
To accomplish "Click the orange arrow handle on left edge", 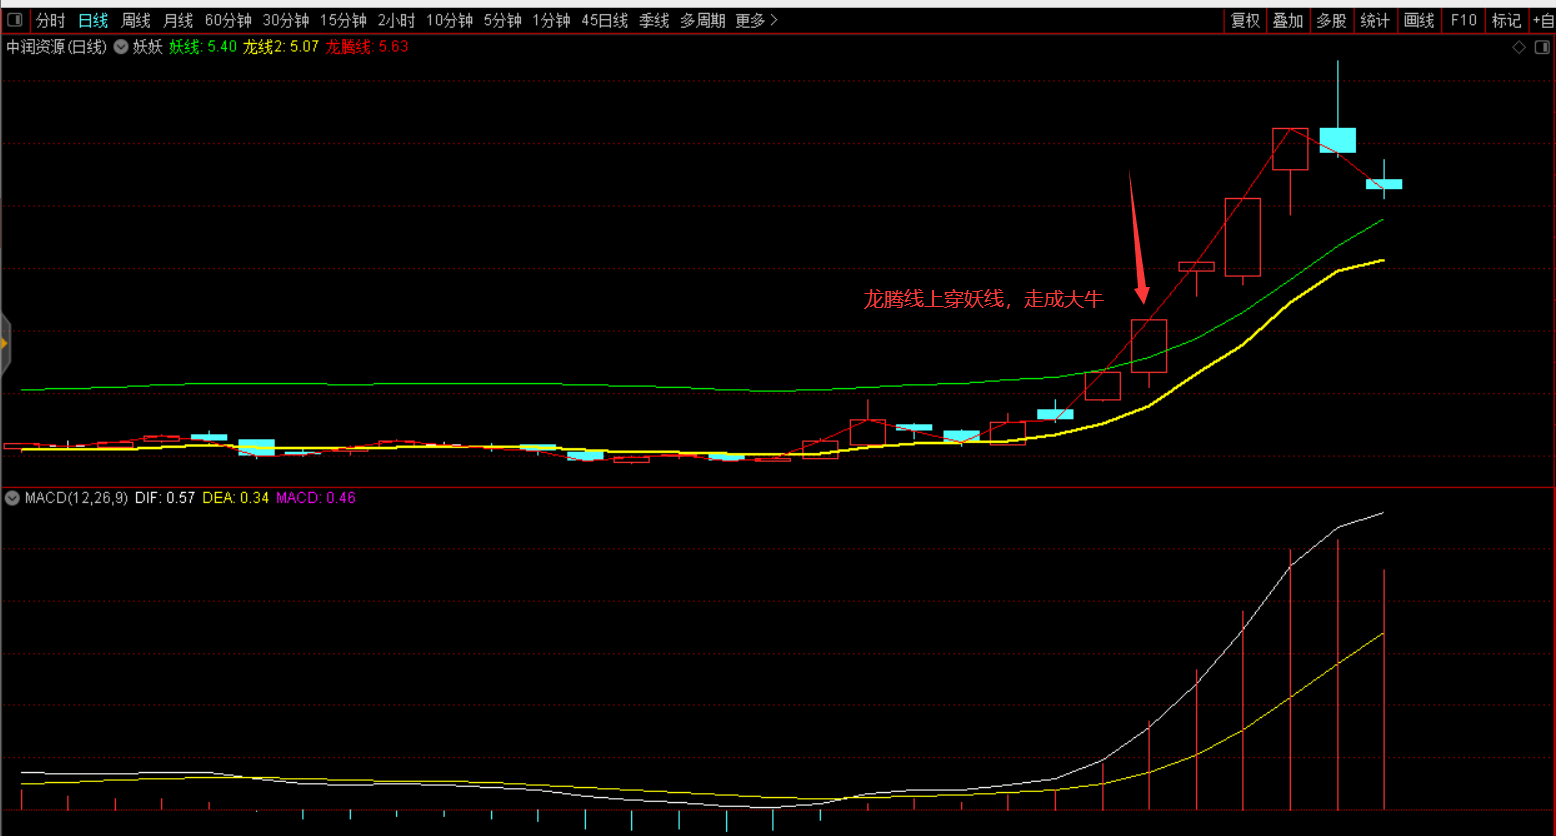I will 4,344.
